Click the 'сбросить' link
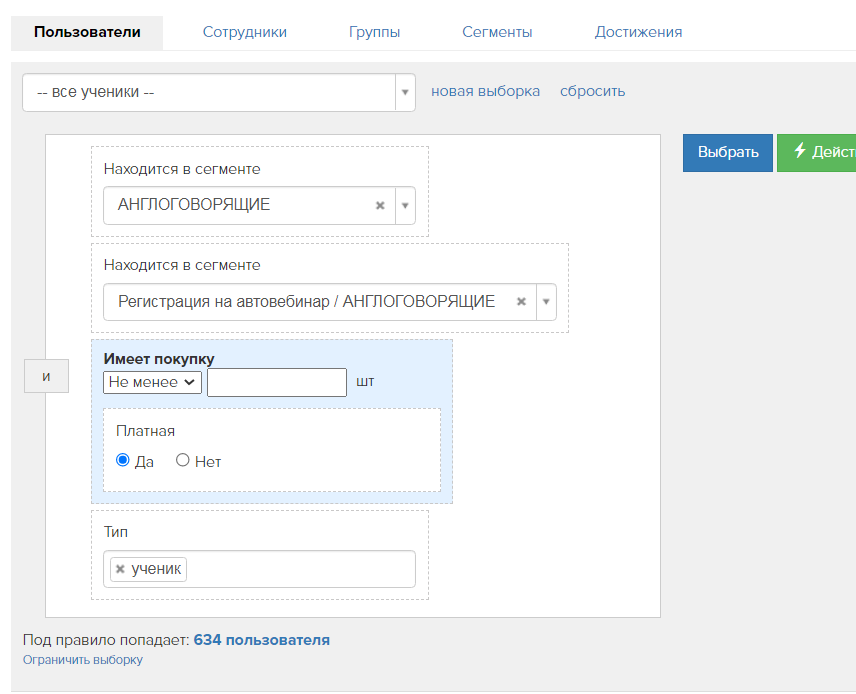 coord(592,91)
